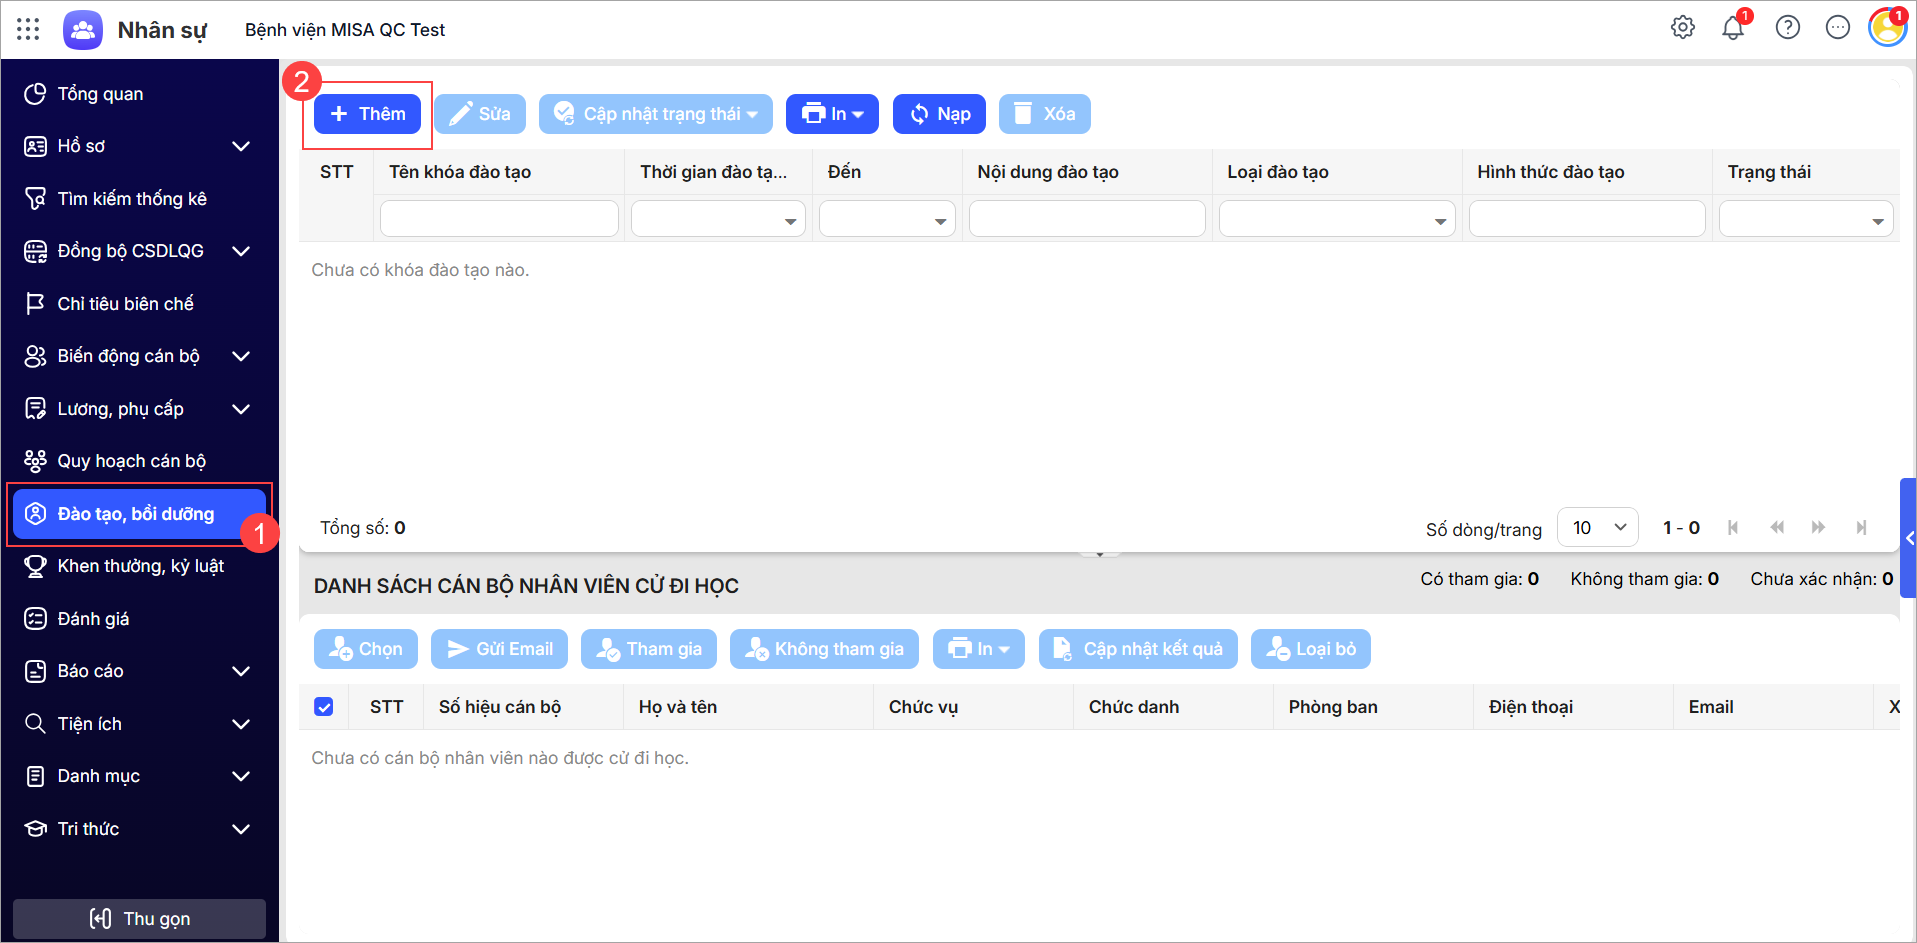Expand the Báo cáo chevron
Viewport: 1917px width, 943px height.
point(241,671)
